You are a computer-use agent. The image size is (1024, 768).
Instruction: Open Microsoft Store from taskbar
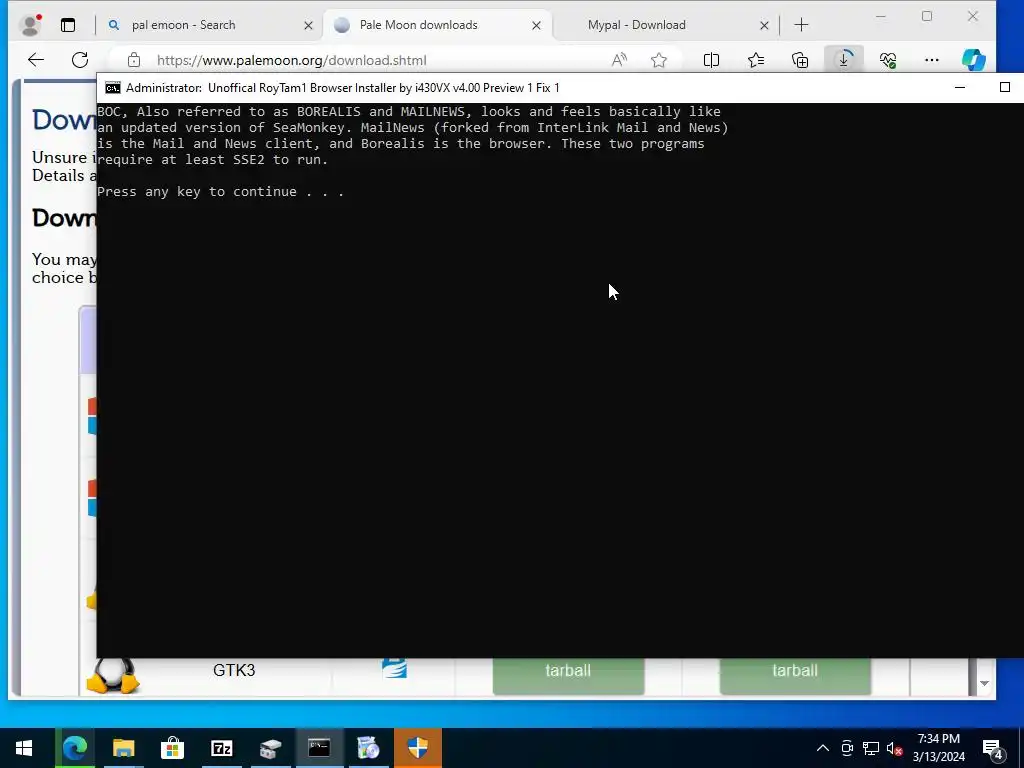tap(172, 748)
